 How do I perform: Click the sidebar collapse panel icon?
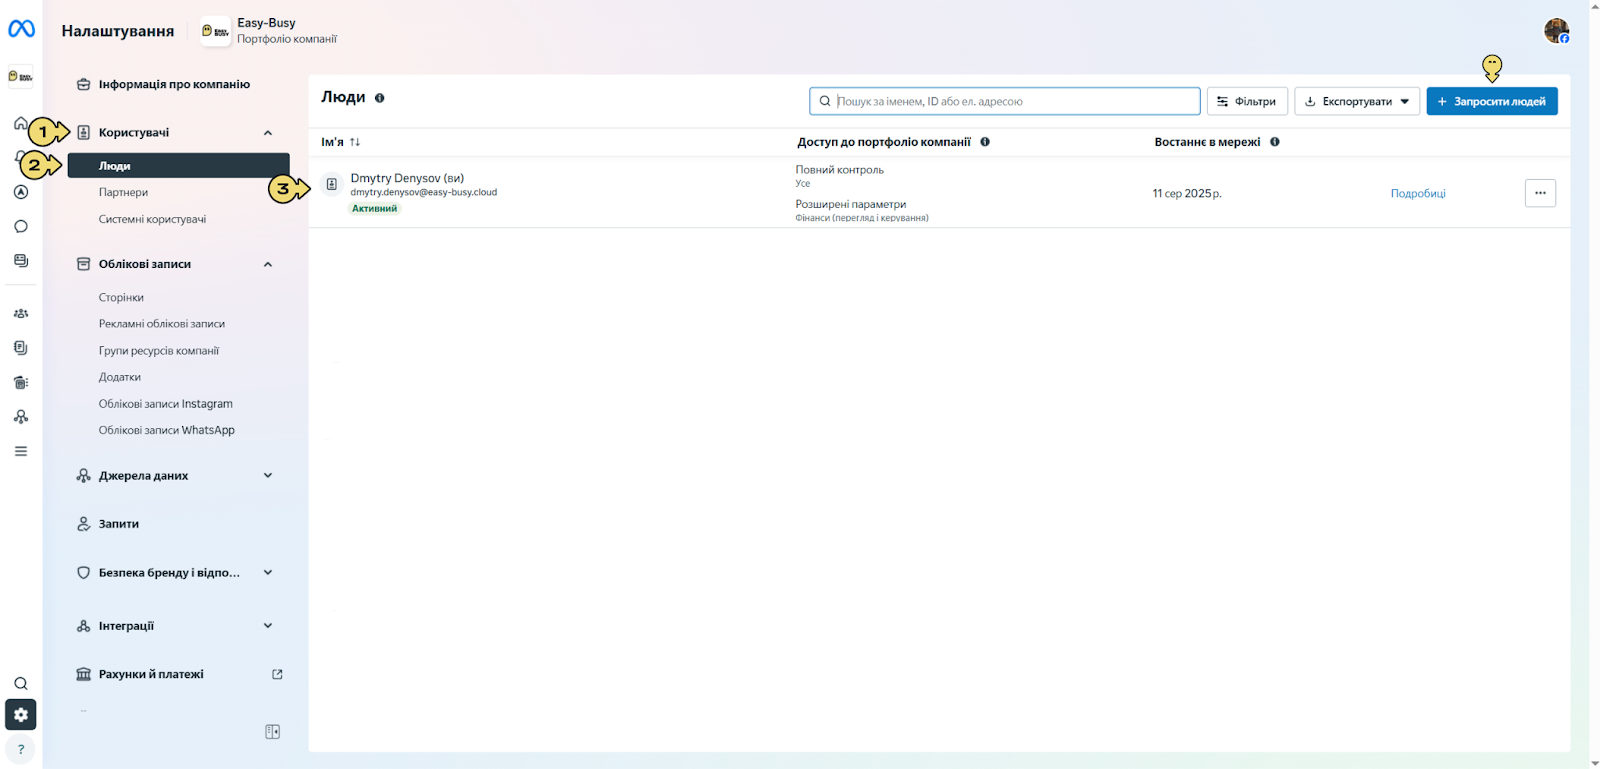pyautogui.click(x=272, y=732)
